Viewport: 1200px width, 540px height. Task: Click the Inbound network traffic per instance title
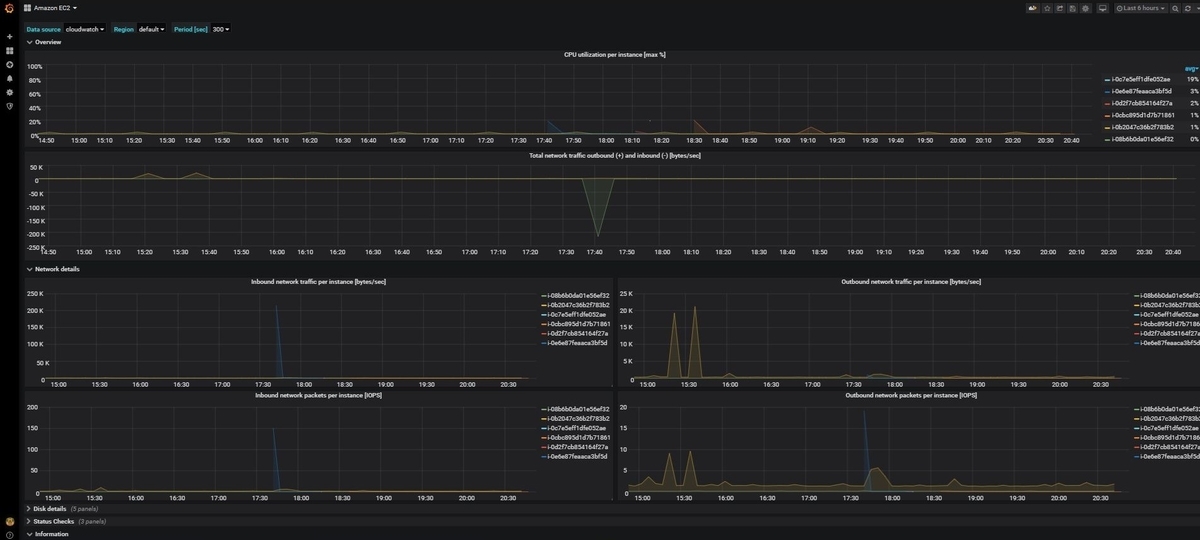tap(318, 282)
